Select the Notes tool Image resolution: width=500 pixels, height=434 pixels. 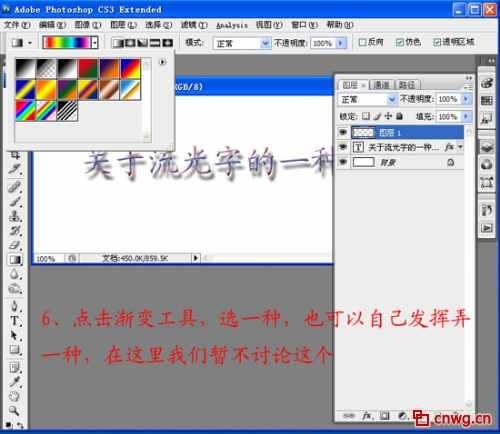[15, 367]
